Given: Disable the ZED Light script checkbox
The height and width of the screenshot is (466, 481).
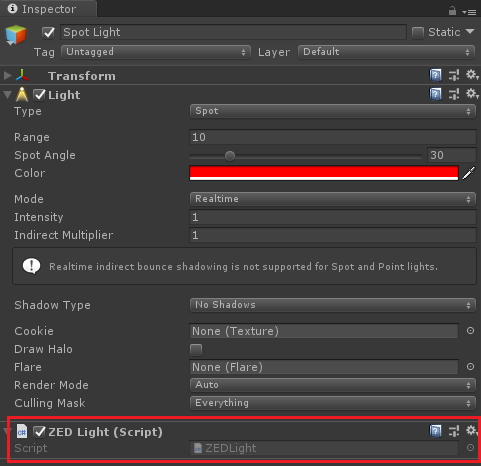Looking at the screenshot, I should pyautogui.click(x=39, y=432).
